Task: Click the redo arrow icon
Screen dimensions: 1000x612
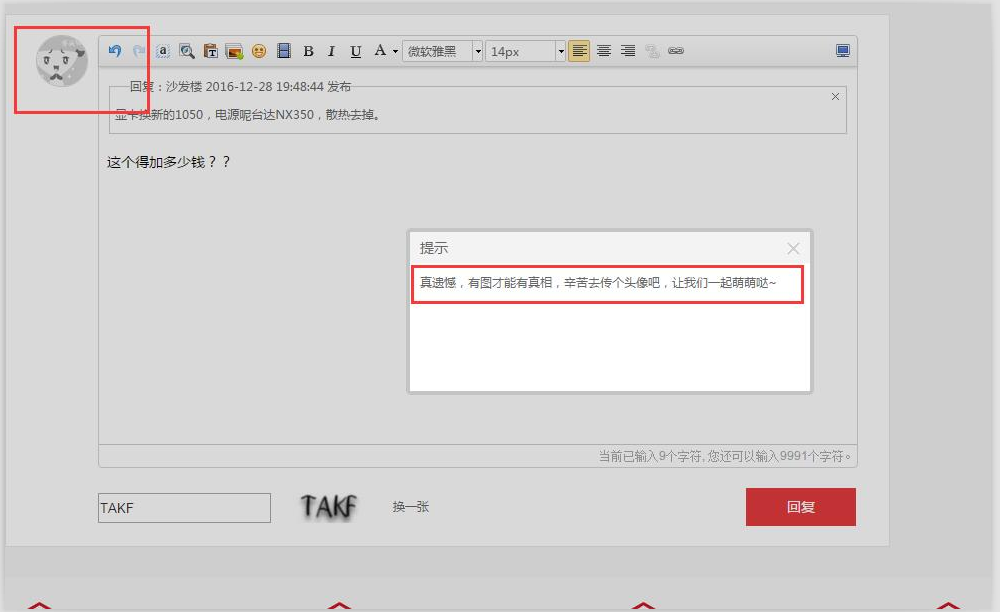Action: point(139,50)
